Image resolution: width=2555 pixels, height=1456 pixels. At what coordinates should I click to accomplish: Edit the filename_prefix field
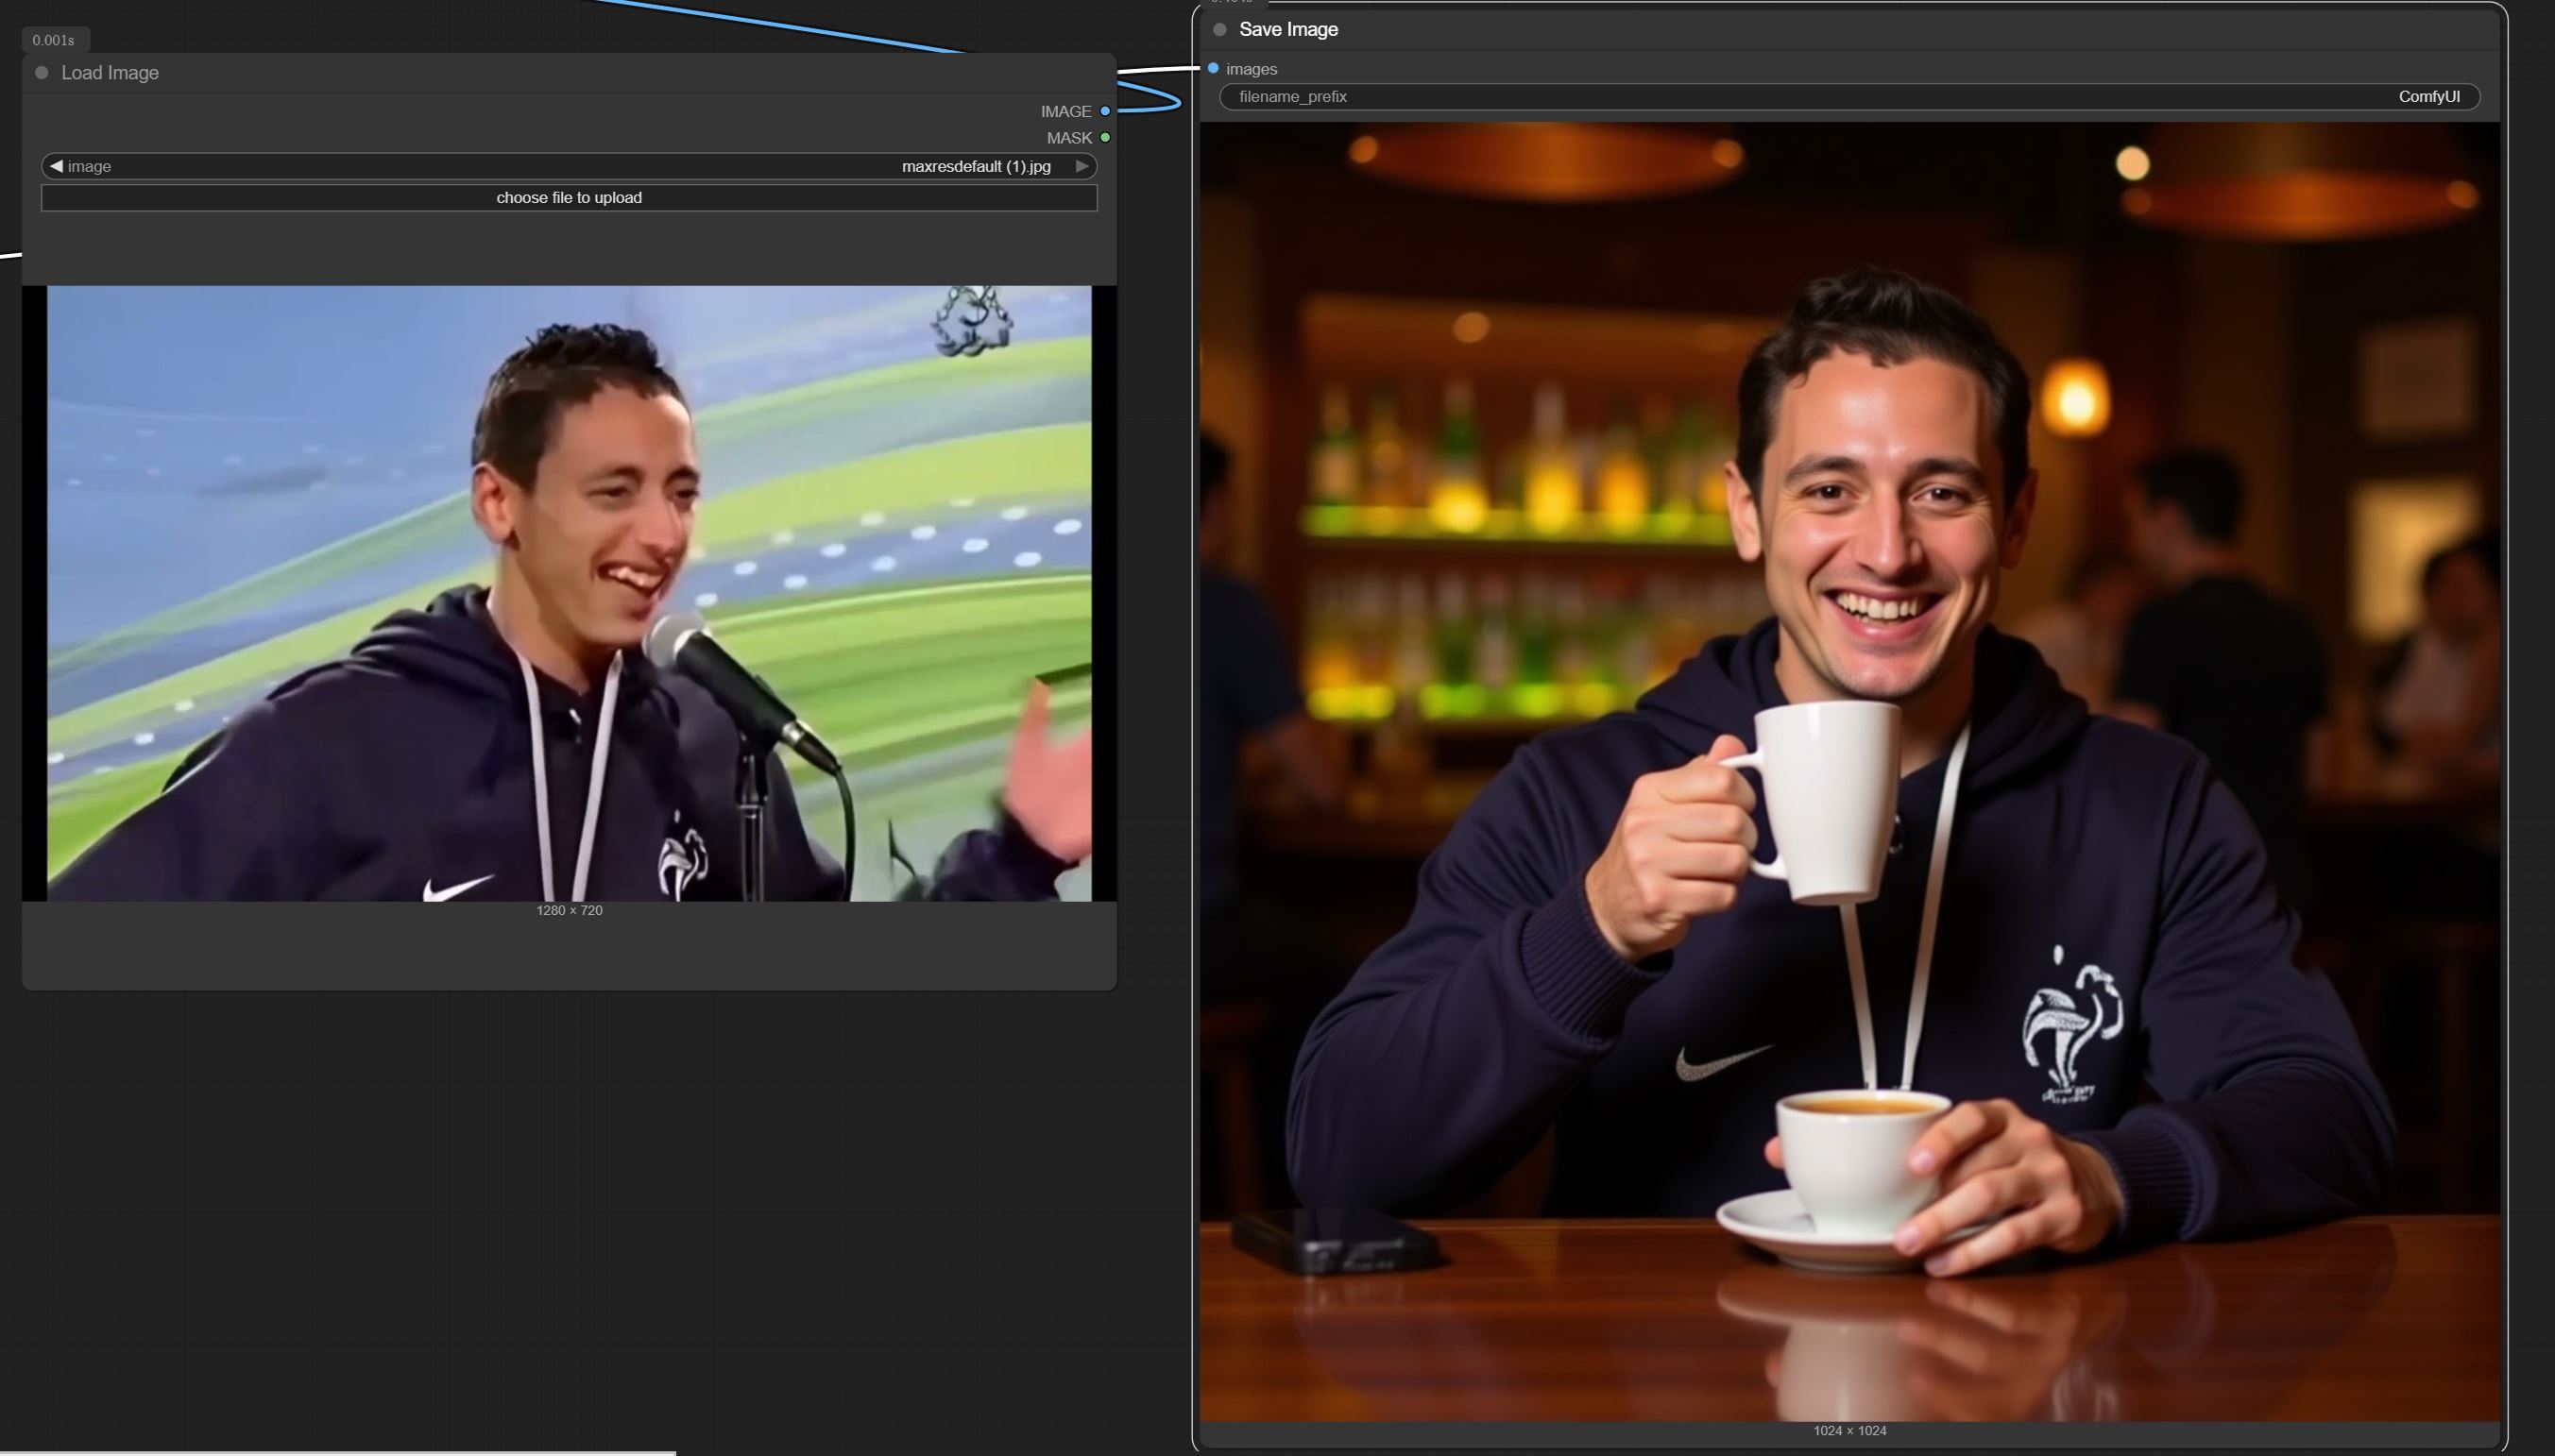click(1849, 97)
